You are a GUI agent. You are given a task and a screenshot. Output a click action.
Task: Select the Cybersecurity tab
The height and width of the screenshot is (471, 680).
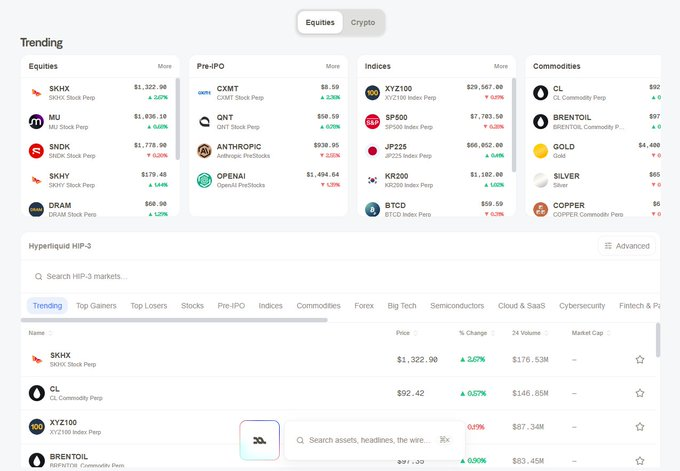pyautogui.click(x=582, y=306)
